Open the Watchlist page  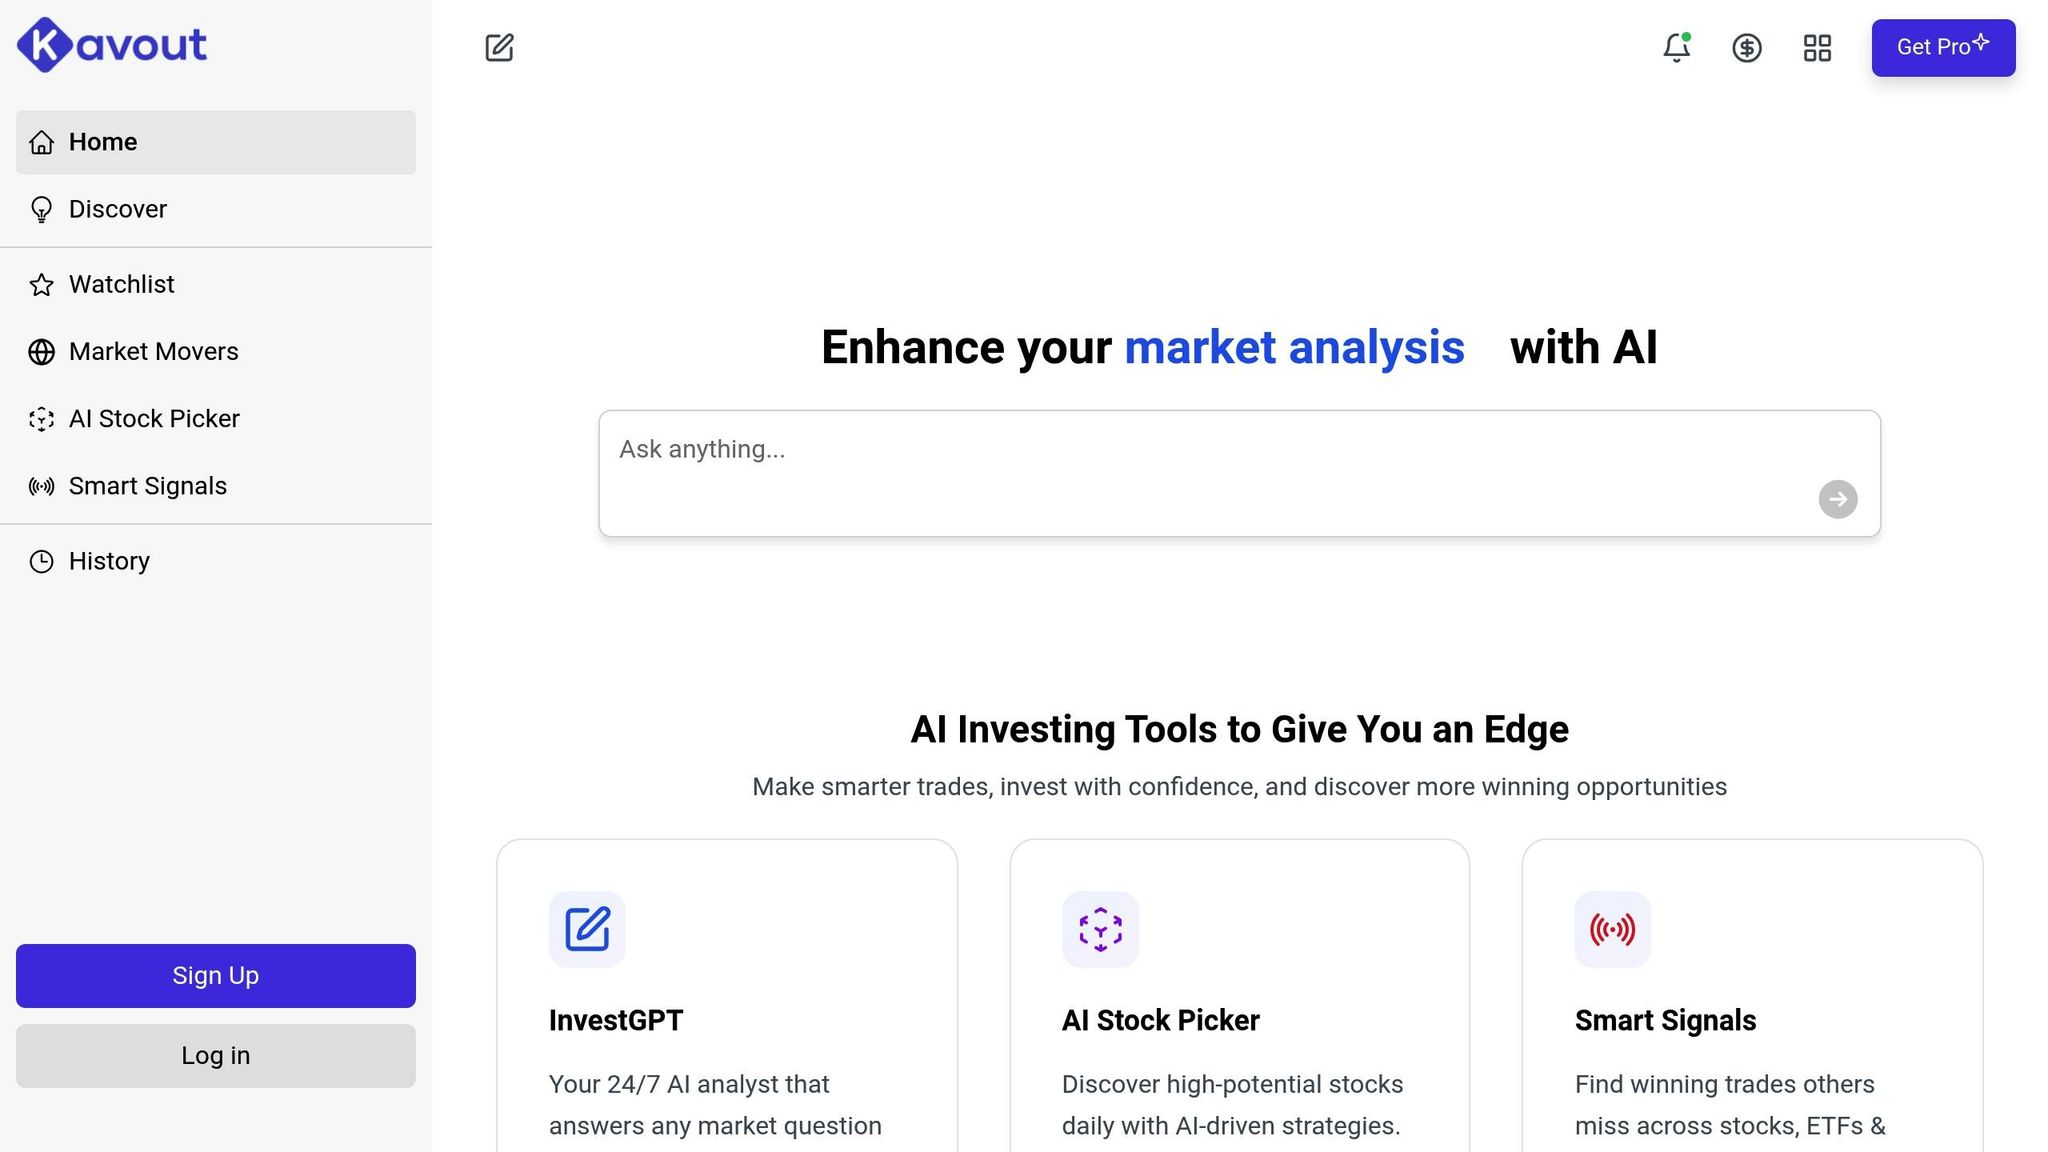pyautogui.click(x=216, y=284)
